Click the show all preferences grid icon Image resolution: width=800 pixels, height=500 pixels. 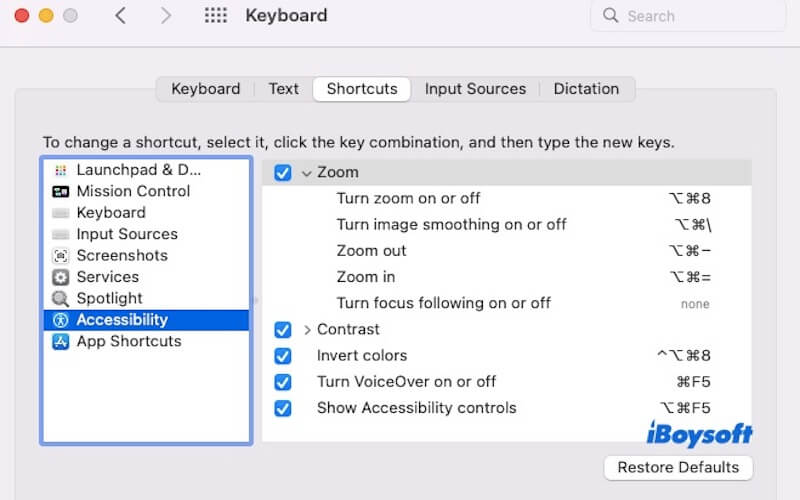coord(215,16)
